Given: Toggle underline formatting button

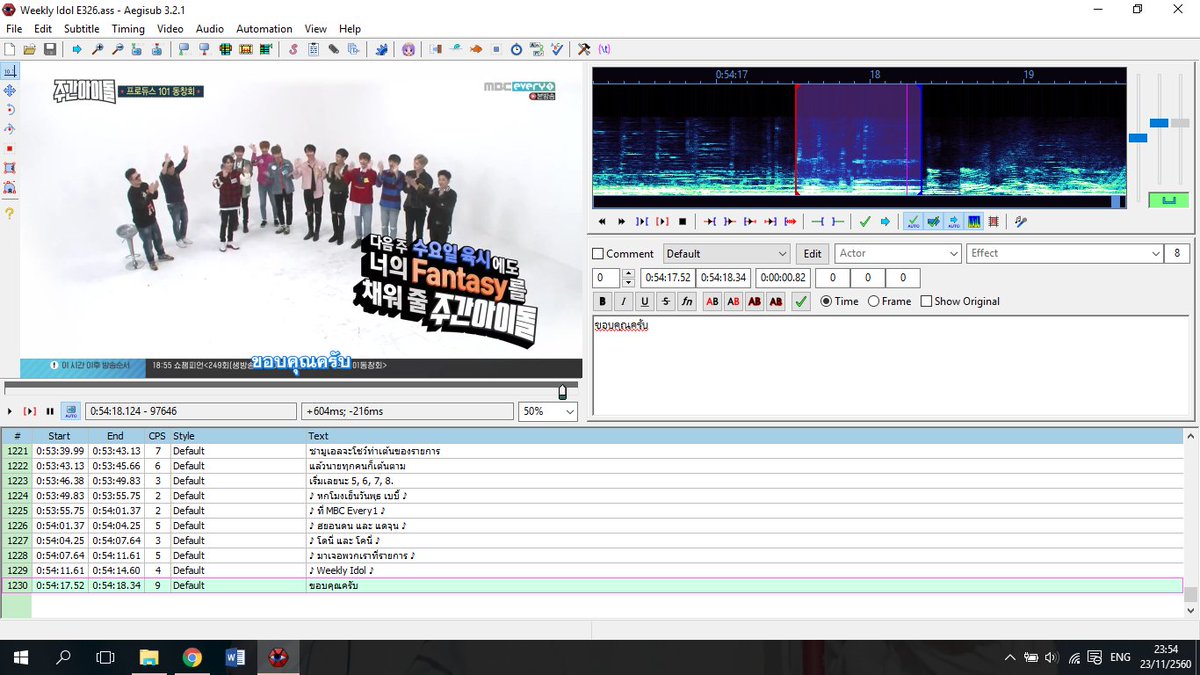Looking at the screenshot, I should 645,301.
